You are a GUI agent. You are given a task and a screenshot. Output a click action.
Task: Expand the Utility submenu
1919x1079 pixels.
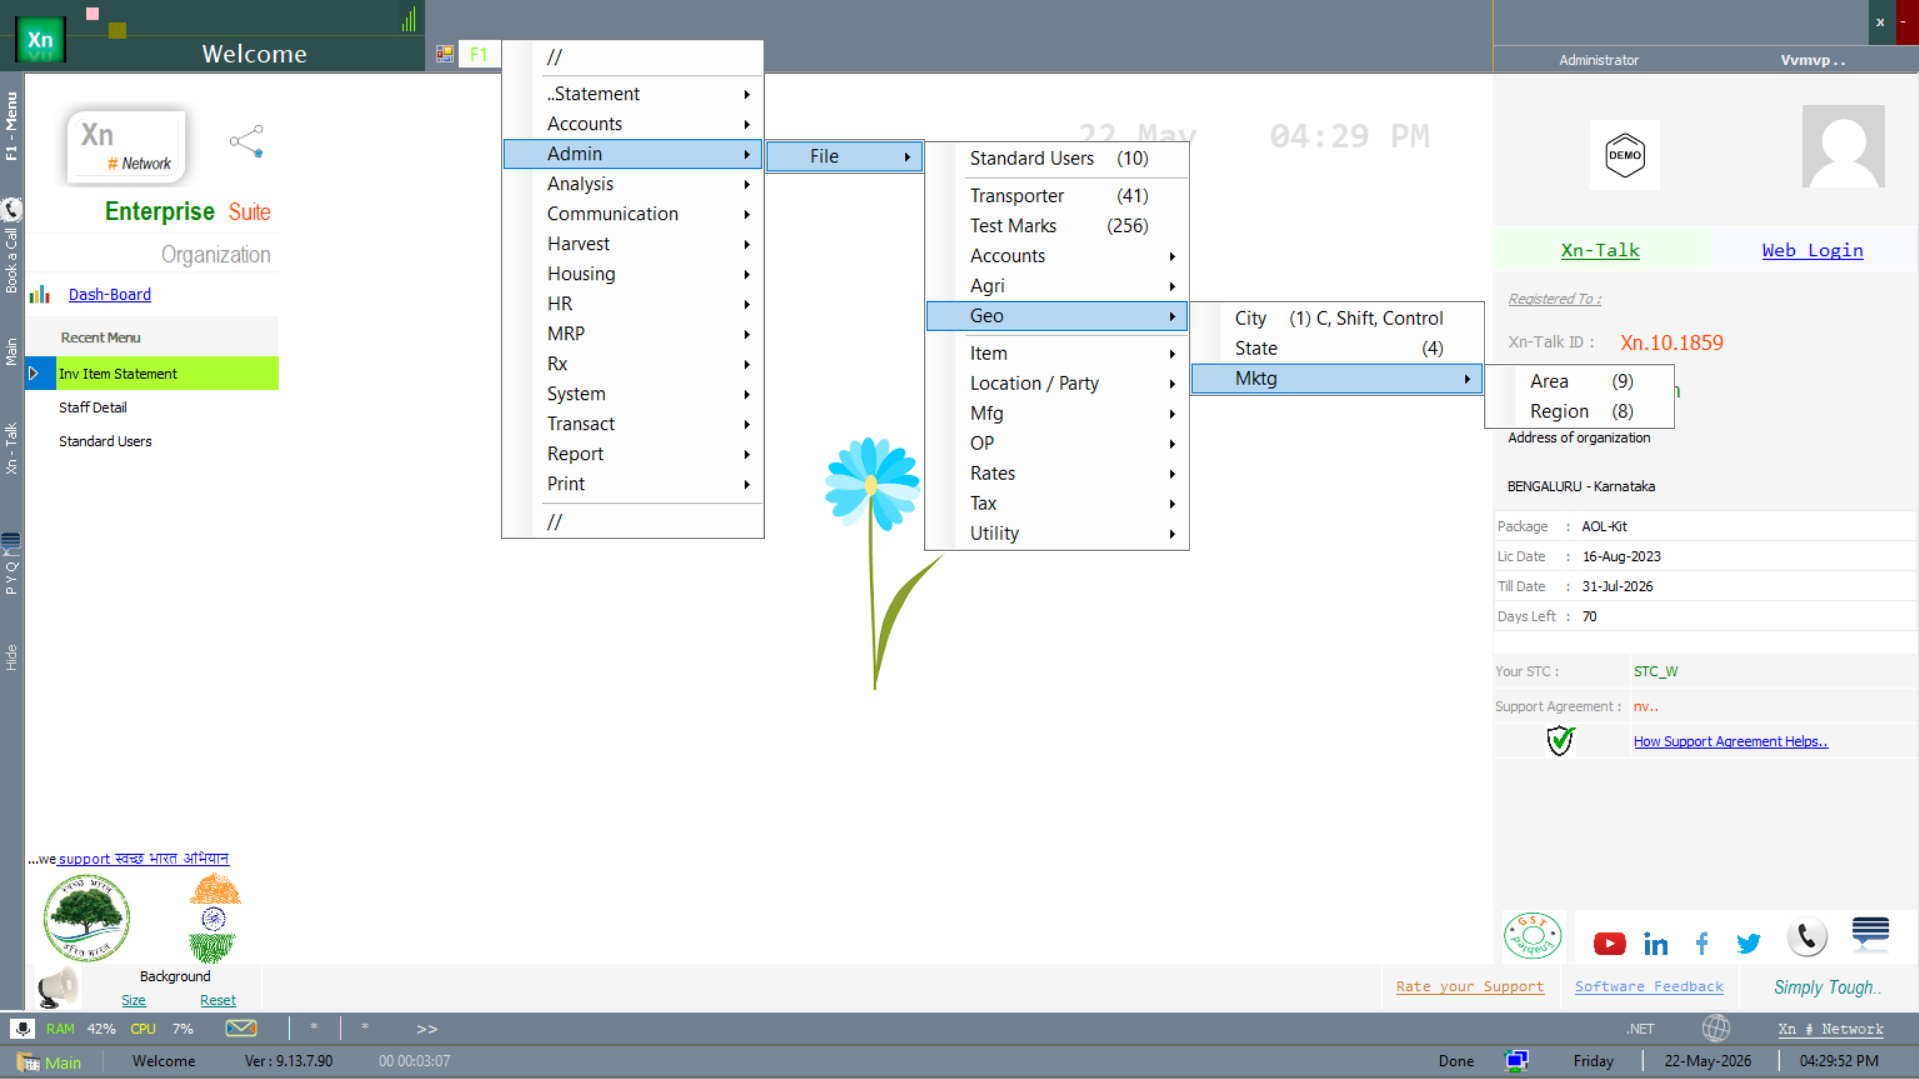(x=1057, y=533)
